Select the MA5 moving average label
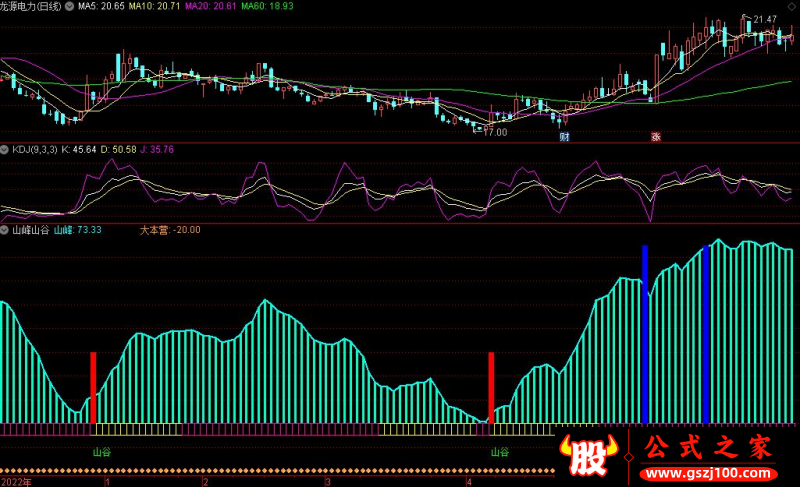The height and width of the screenshot is (487, 800). (x=107, y=7)
